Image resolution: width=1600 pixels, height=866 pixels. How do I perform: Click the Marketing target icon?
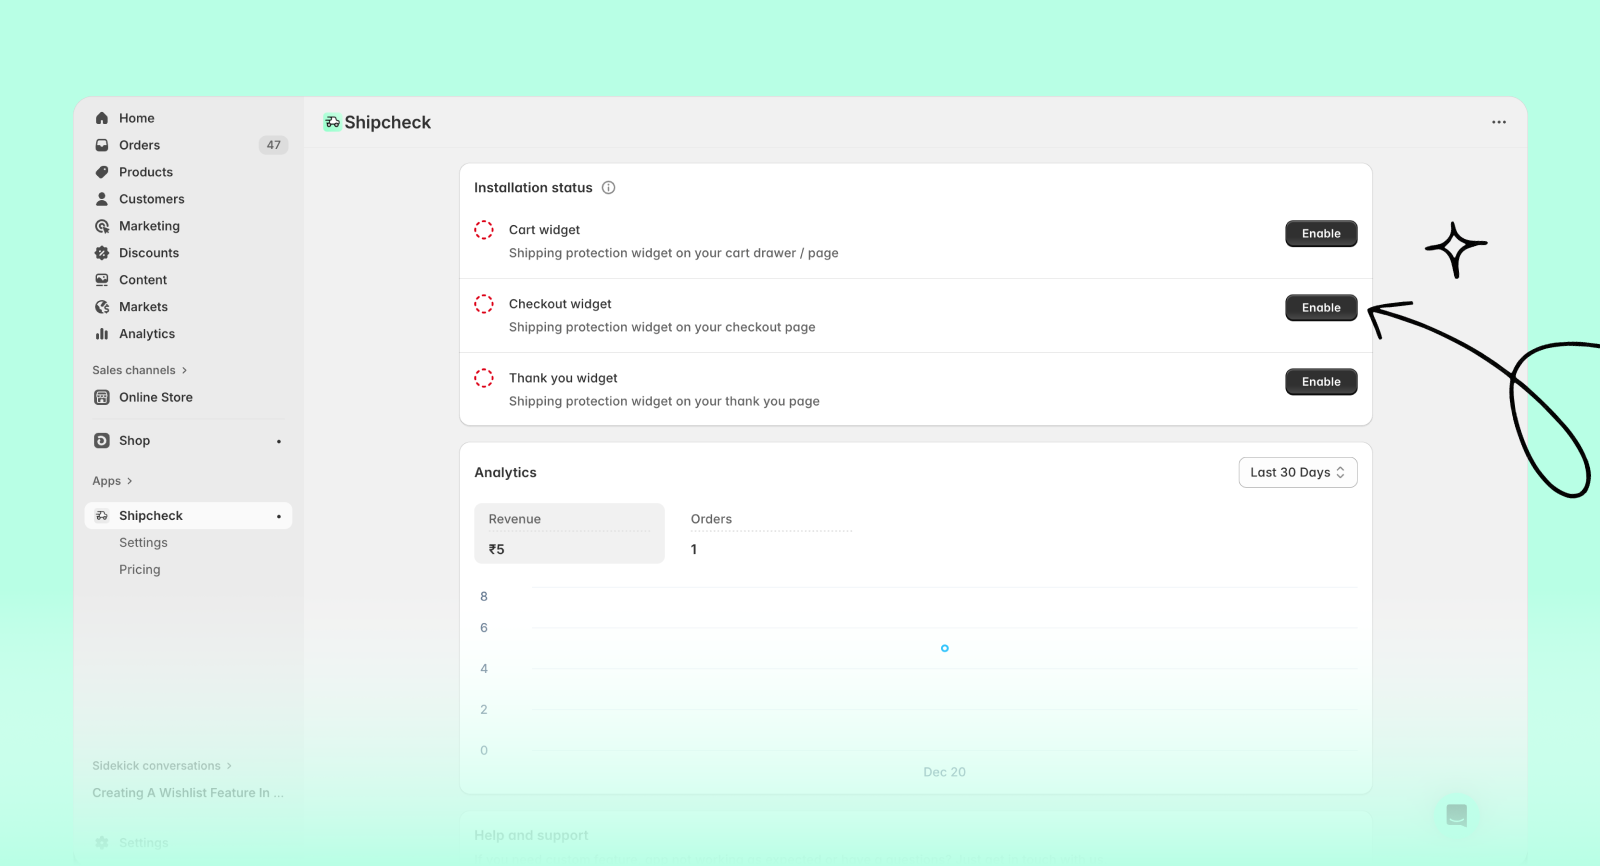point(101,226)
